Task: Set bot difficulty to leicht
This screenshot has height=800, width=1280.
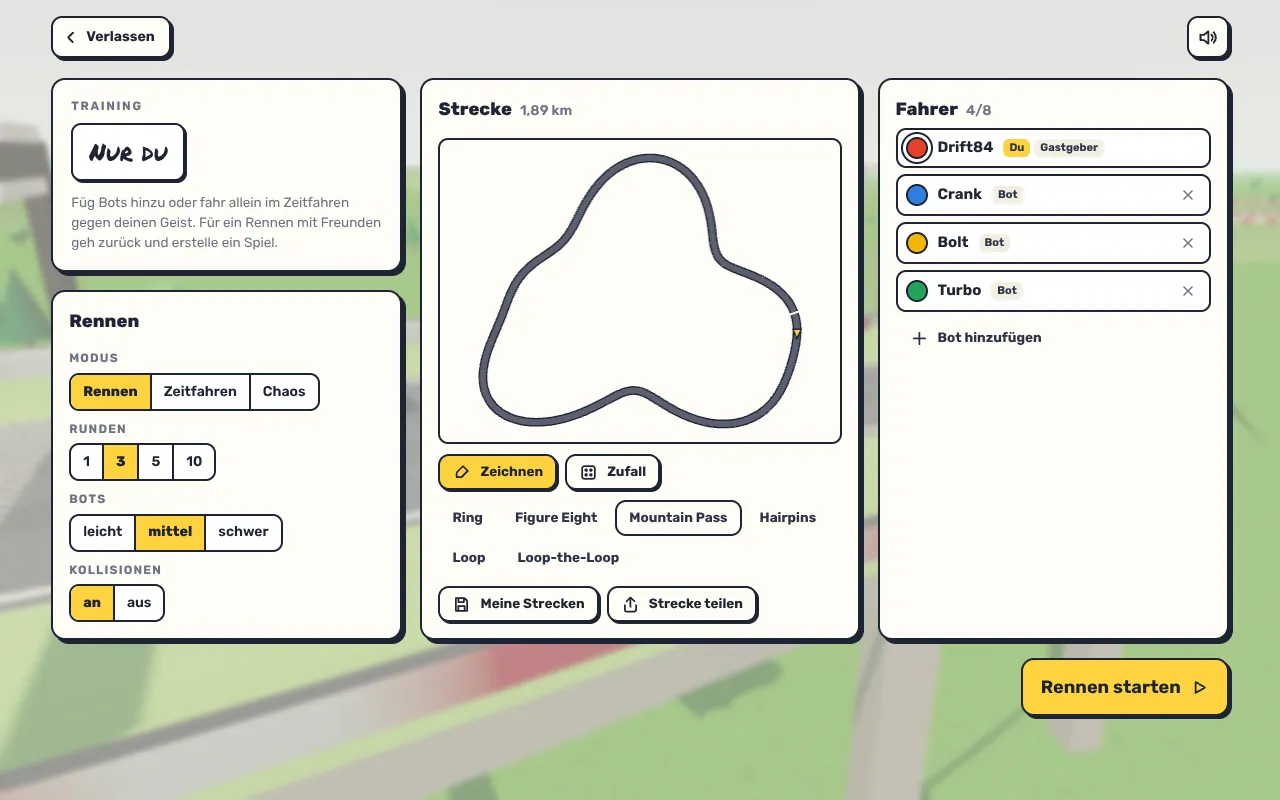Action: coord(102,532)
